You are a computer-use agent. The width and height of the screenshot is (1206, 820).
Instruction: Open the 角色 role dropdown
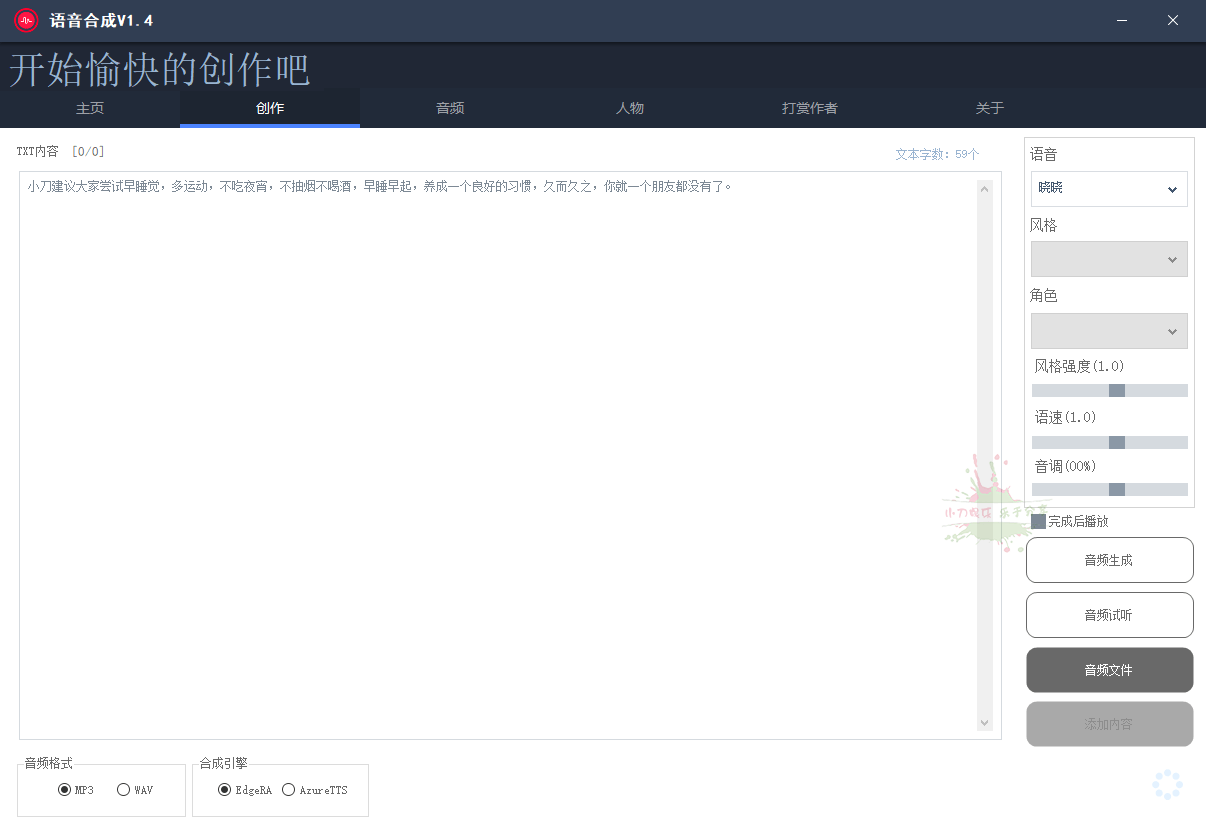1109,331
